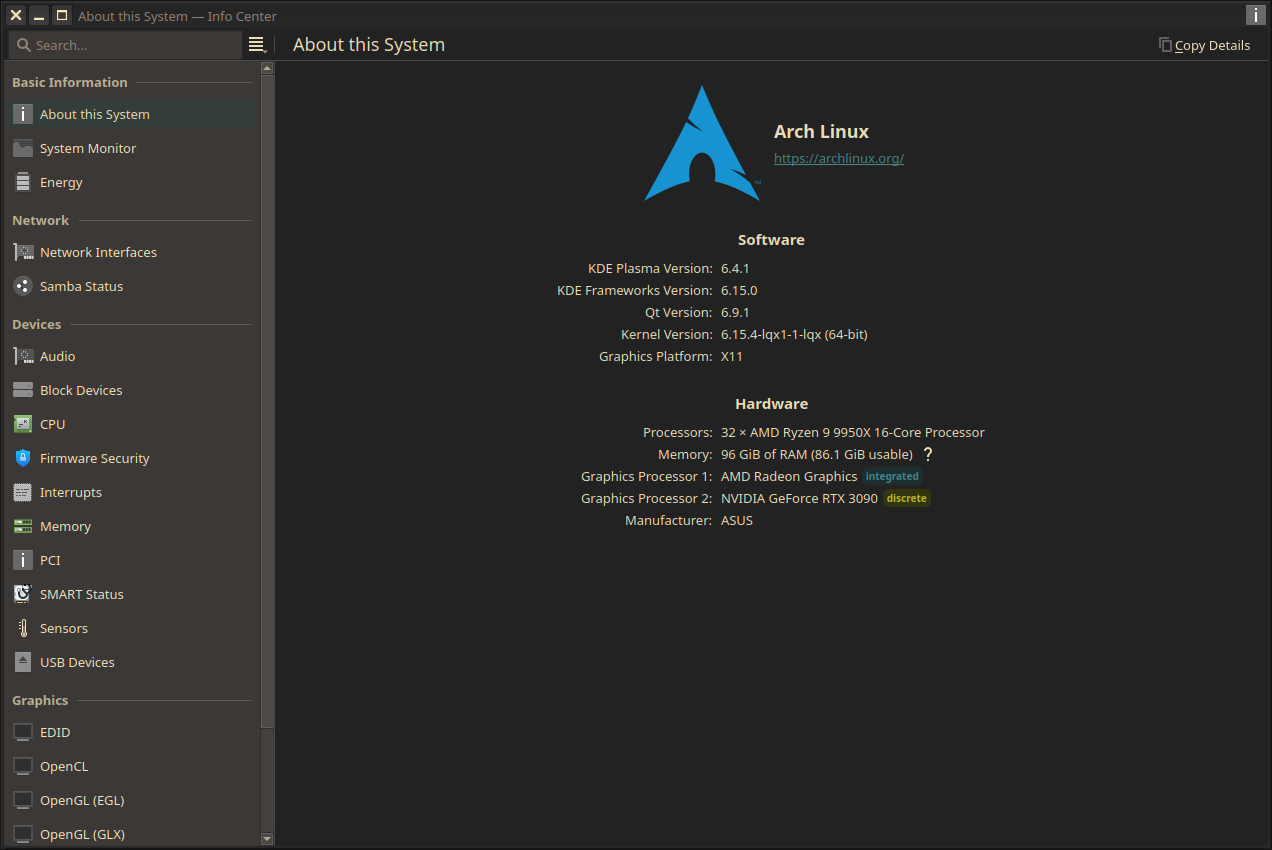
Task: Click the Hardware section heading
Action: 771,404
